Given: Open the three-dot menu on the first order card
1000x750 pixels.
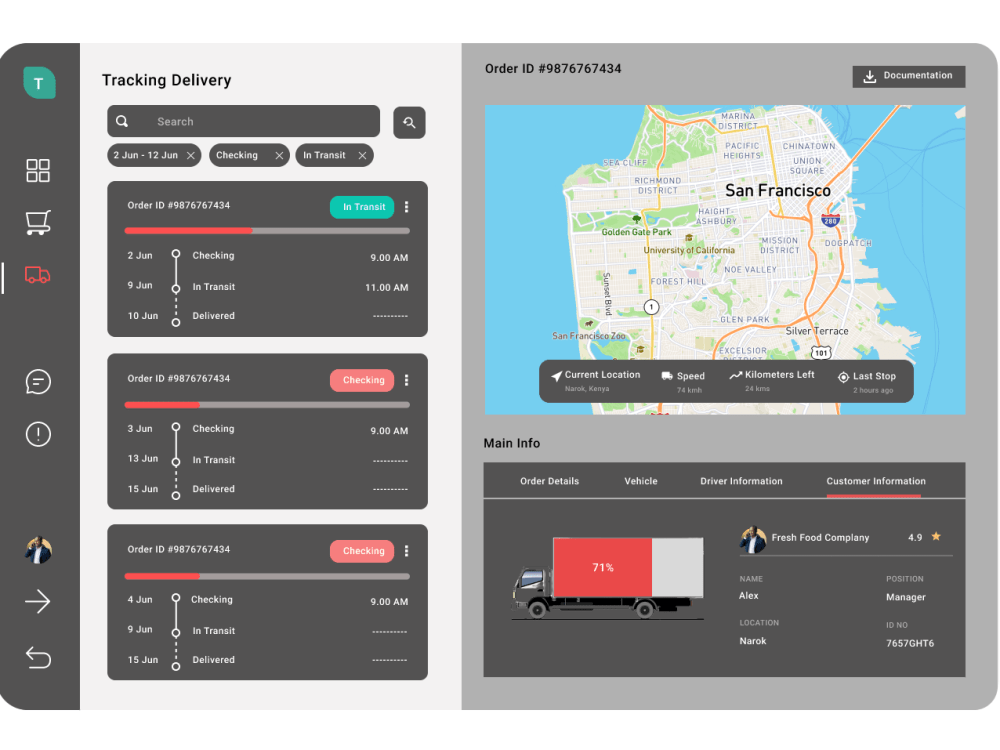Looking at the screenshot, I should click(407, 207).
